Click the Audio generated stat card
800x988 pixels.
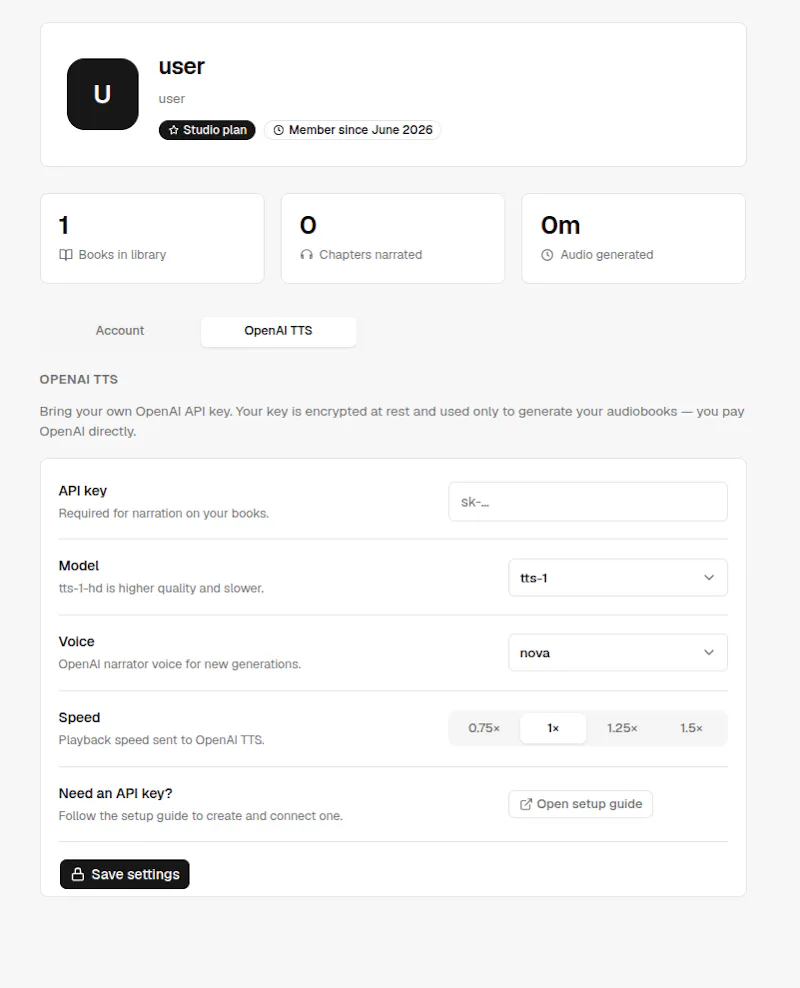634,238
